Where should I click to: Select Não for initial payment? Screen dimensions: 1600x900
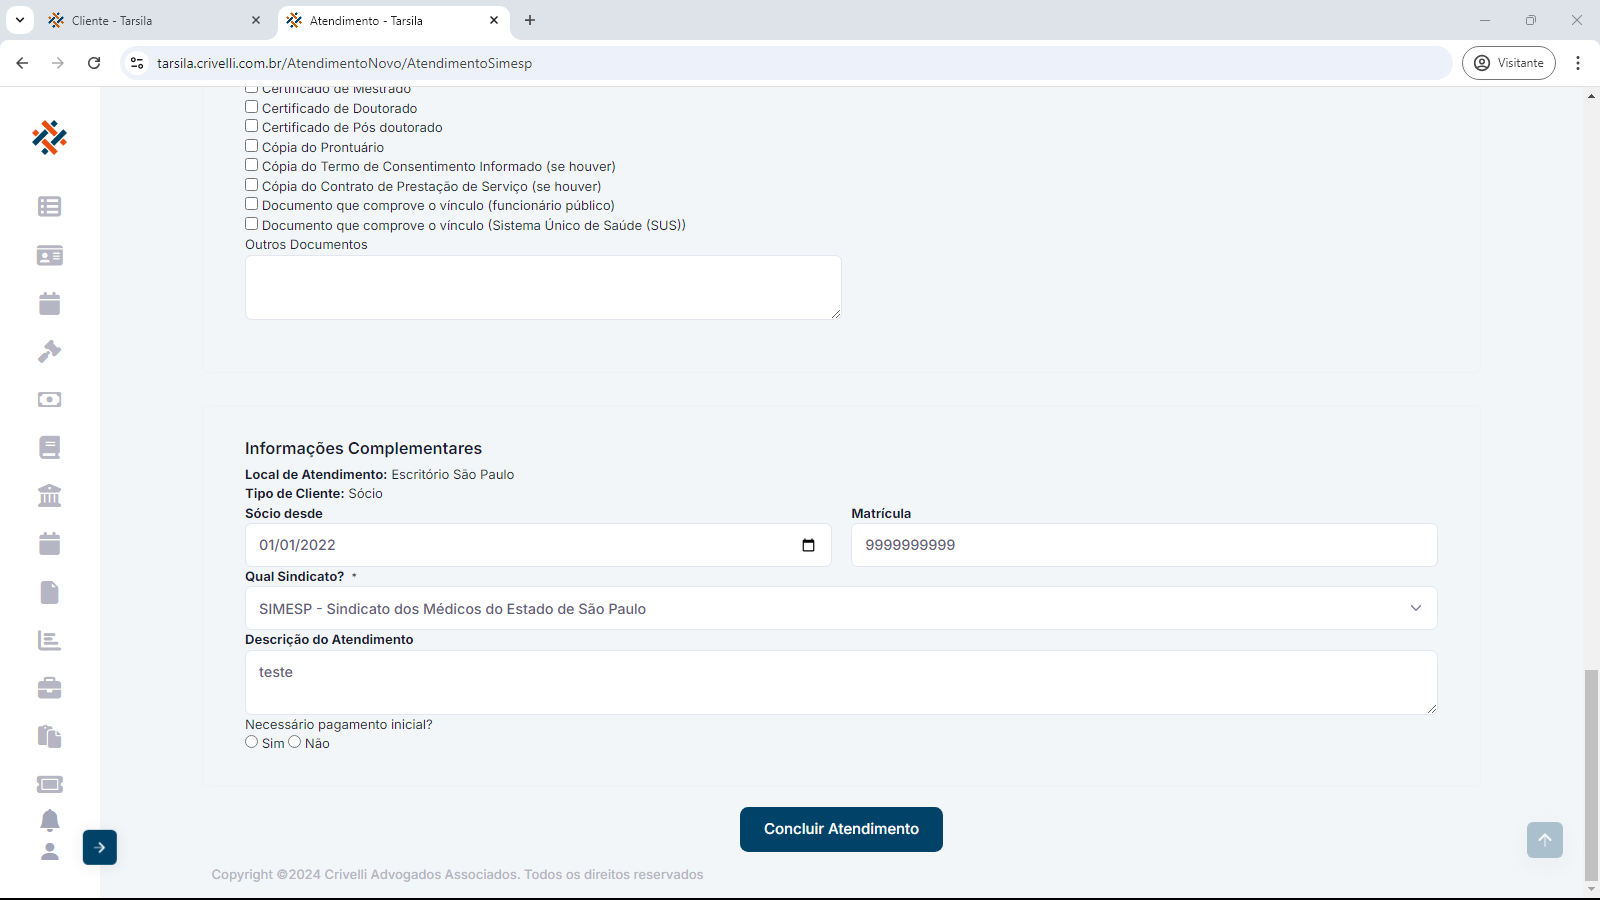point(295,742)
